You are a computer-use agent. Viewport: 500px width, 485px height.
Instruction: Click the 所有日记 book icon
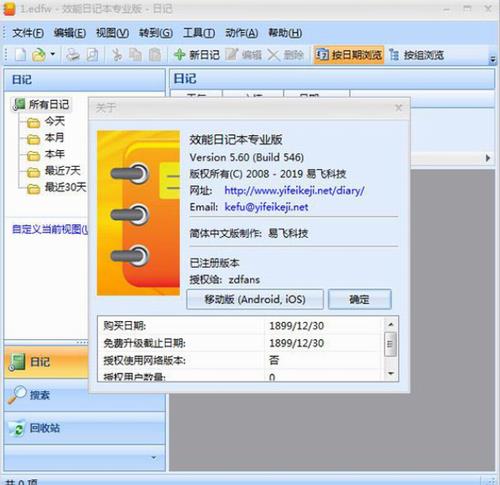click(19, 104)
